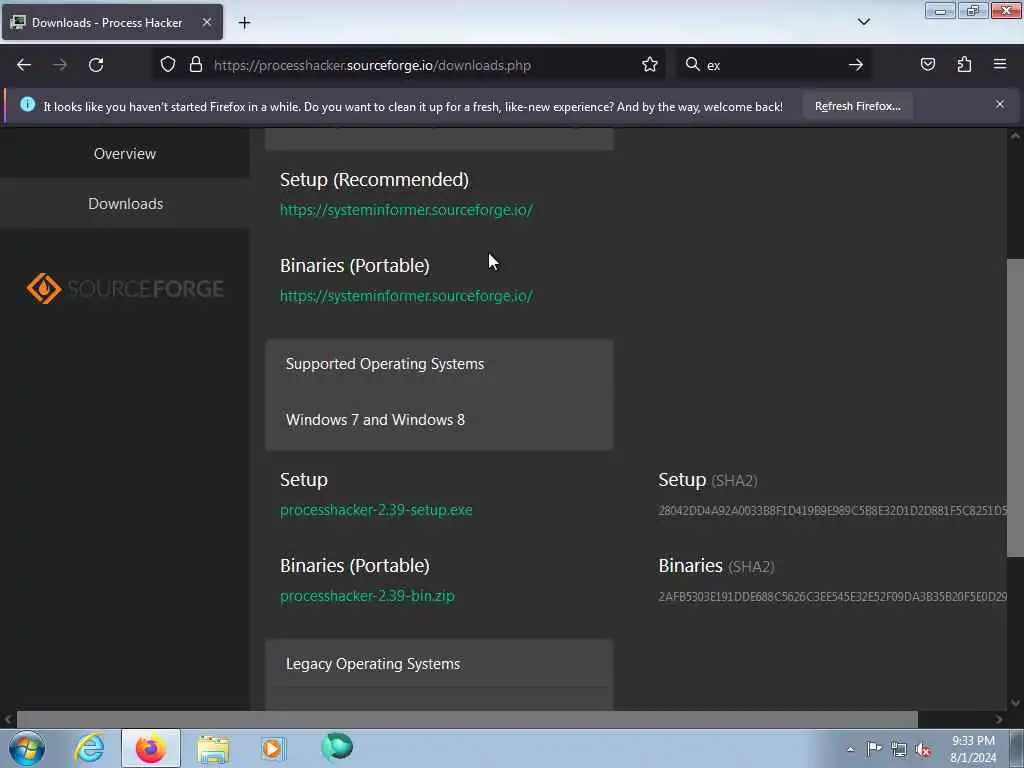Image resolution: width=1024 pixels, height=768 pixels.
Task: Click the Refresh Firefox... button
Action: tap(857, 106)
